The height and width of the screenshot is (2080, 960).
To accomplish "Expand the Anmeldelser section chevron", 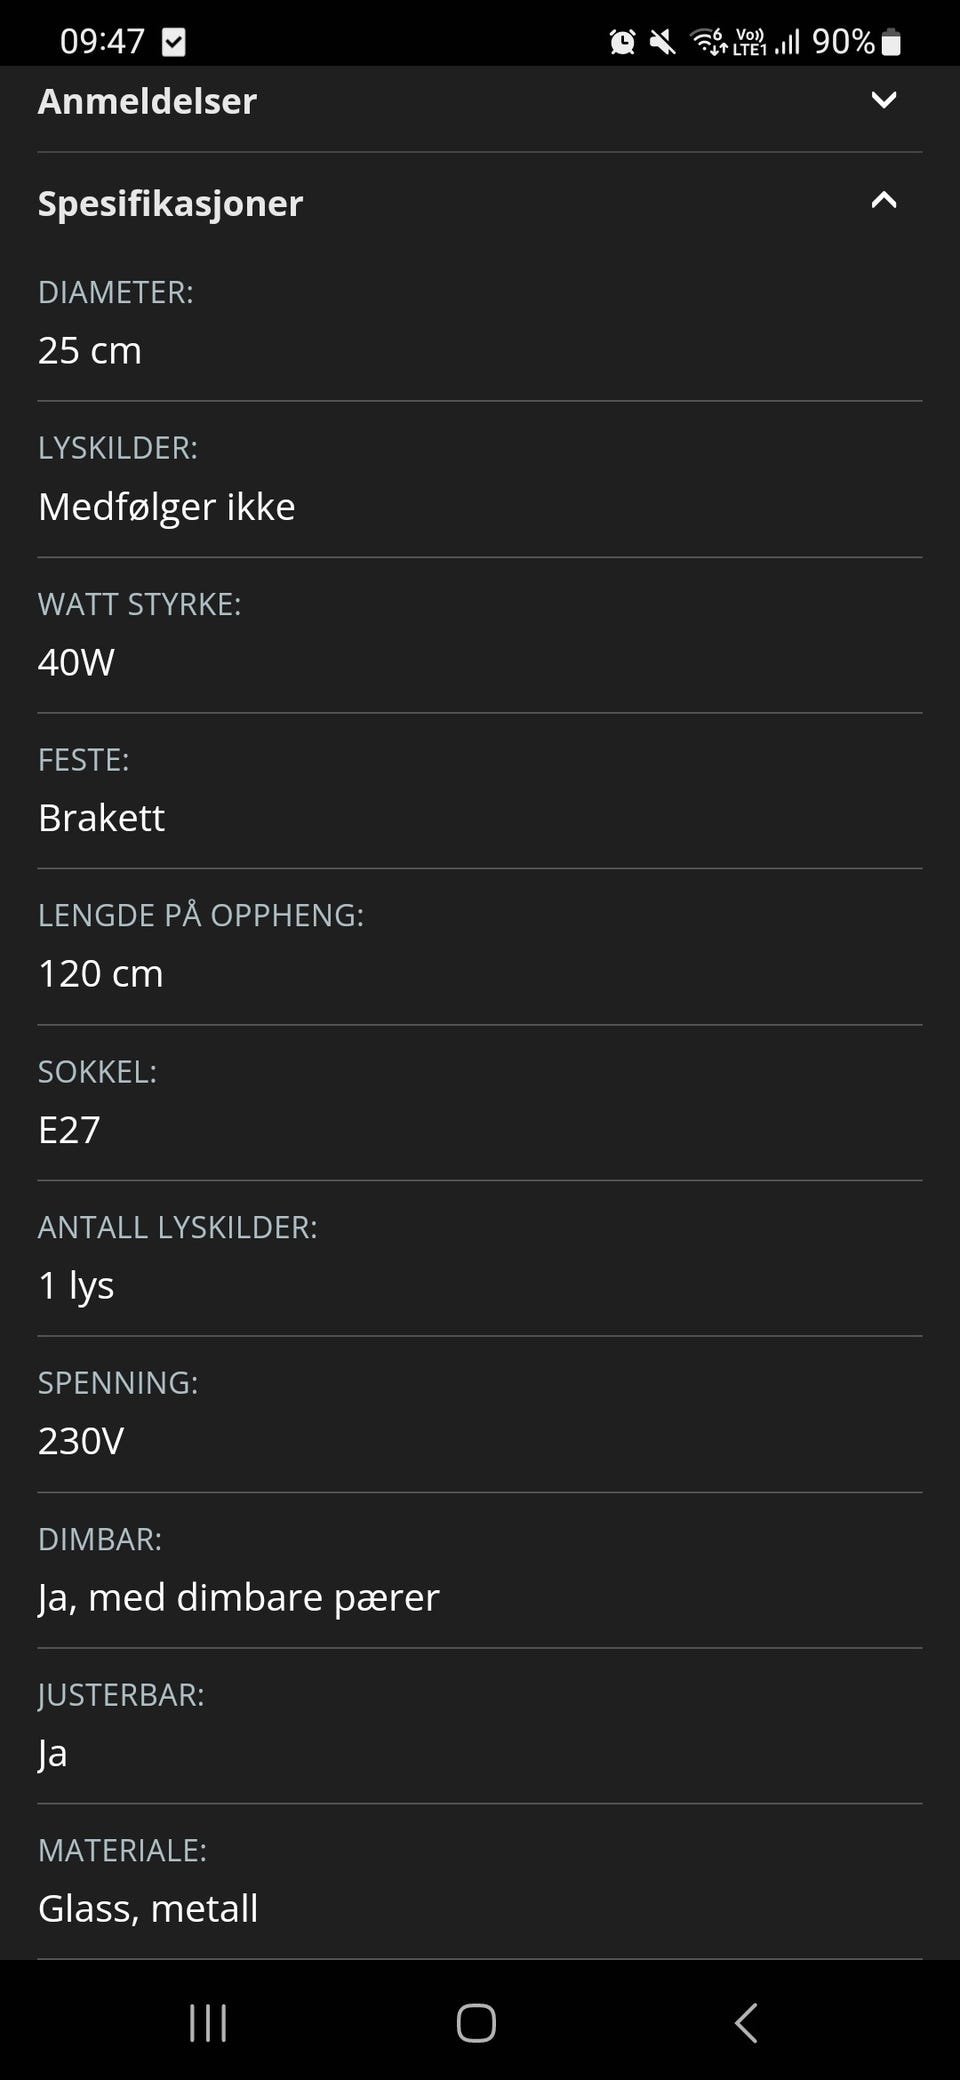I will point(883,100).
